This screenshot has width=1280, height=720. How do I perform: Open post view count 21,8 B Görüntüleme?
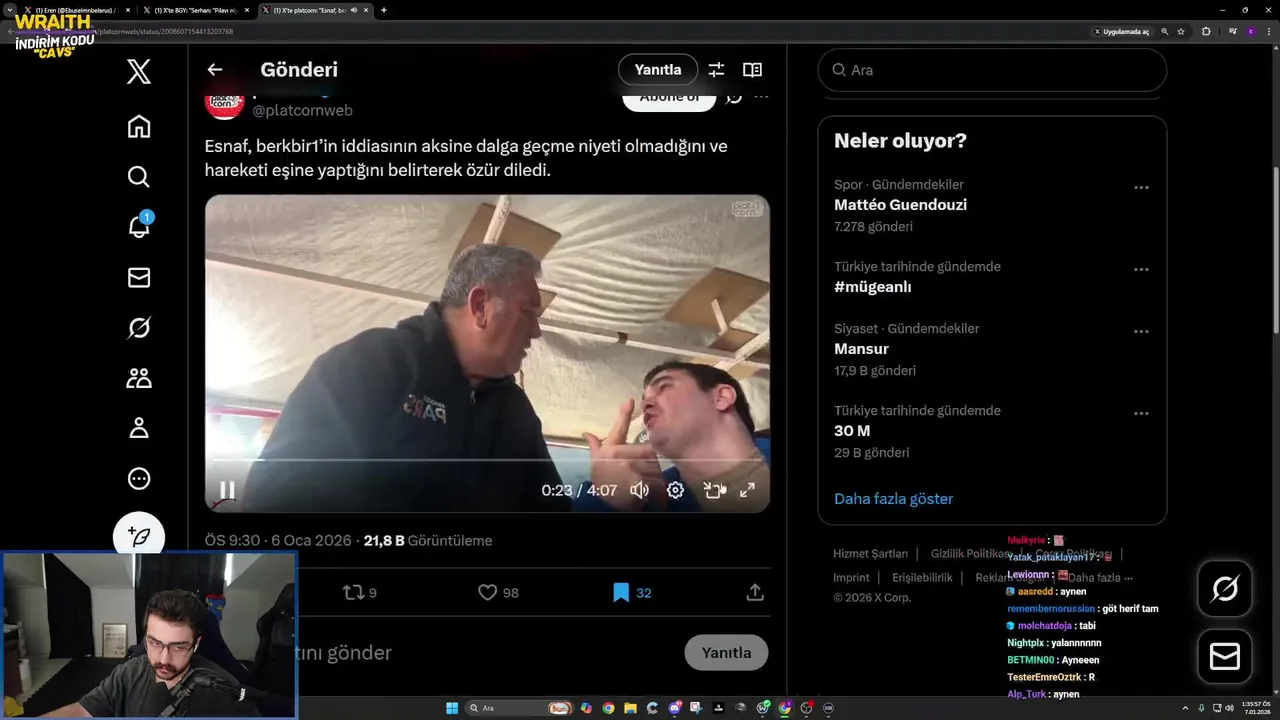[428, 541]
